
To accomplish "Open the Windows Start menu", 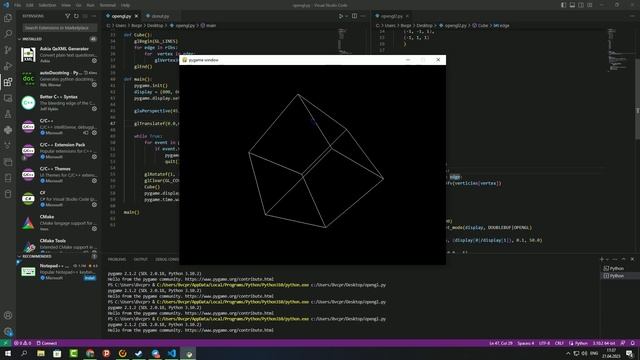I will 8,353.
